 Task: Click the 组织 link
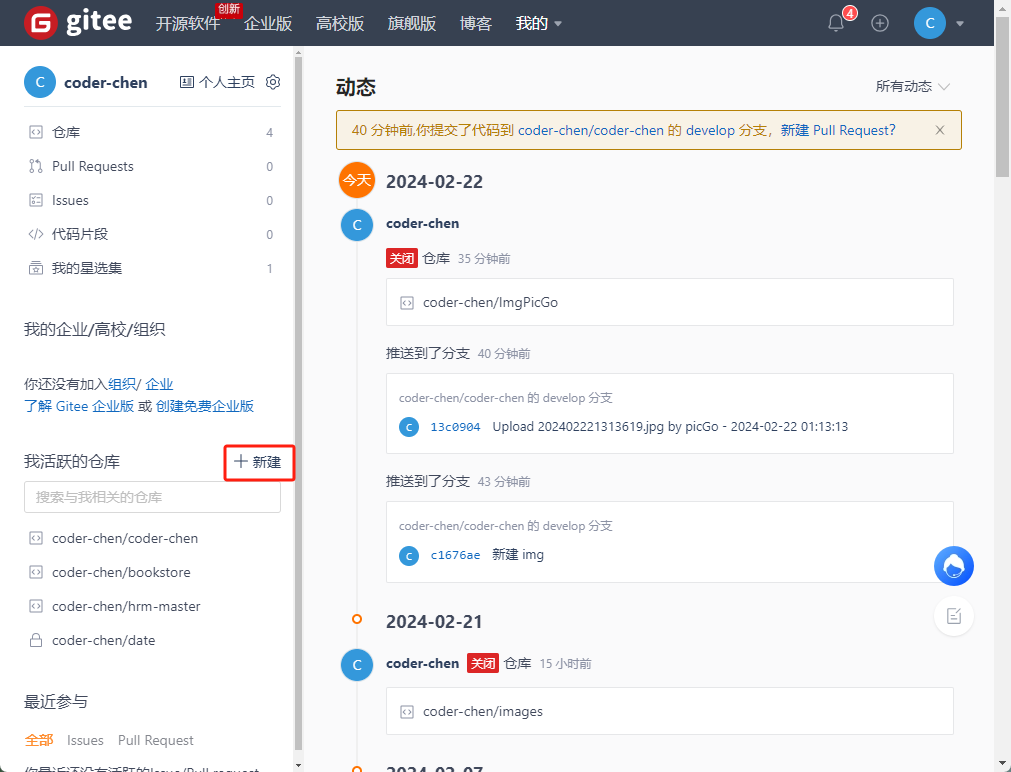click(x=122, y=384)
